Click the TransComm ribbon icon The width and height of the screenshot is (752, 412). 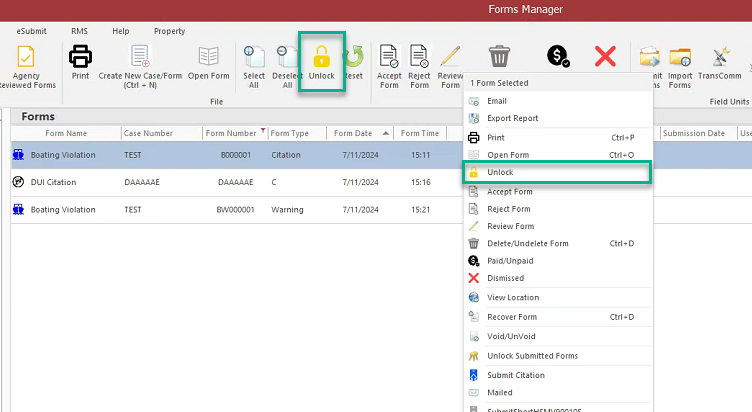coord(718,60)
